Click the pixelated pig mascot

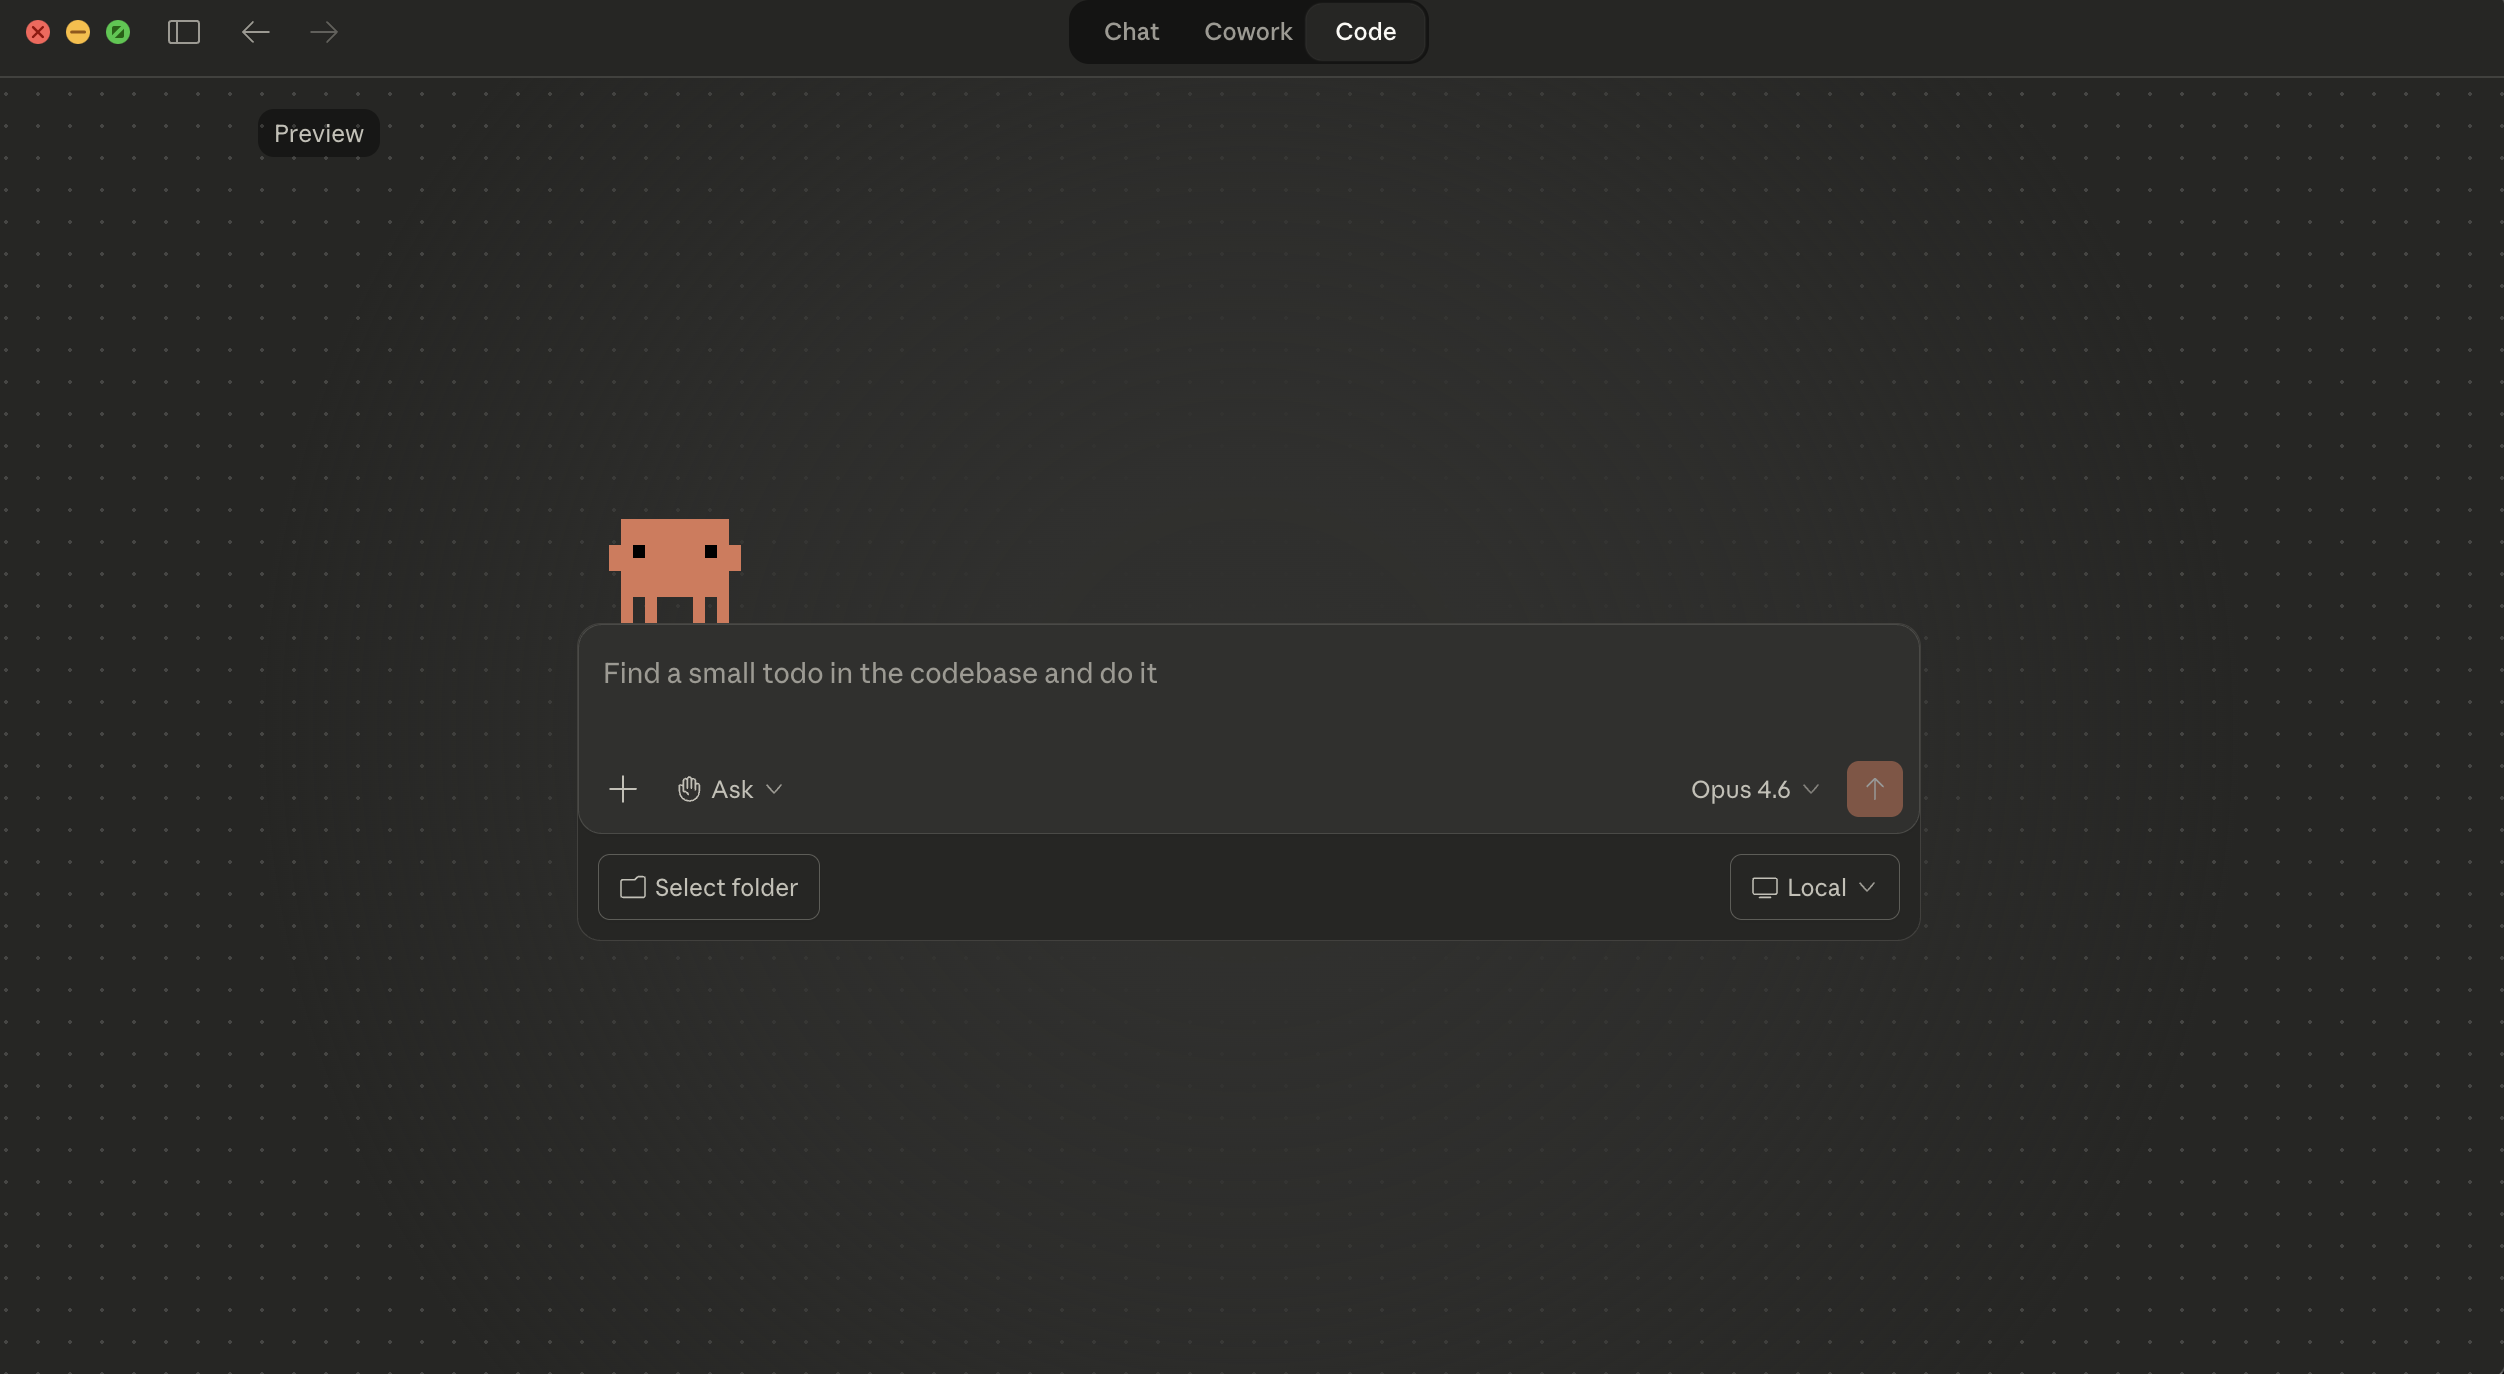675,570
